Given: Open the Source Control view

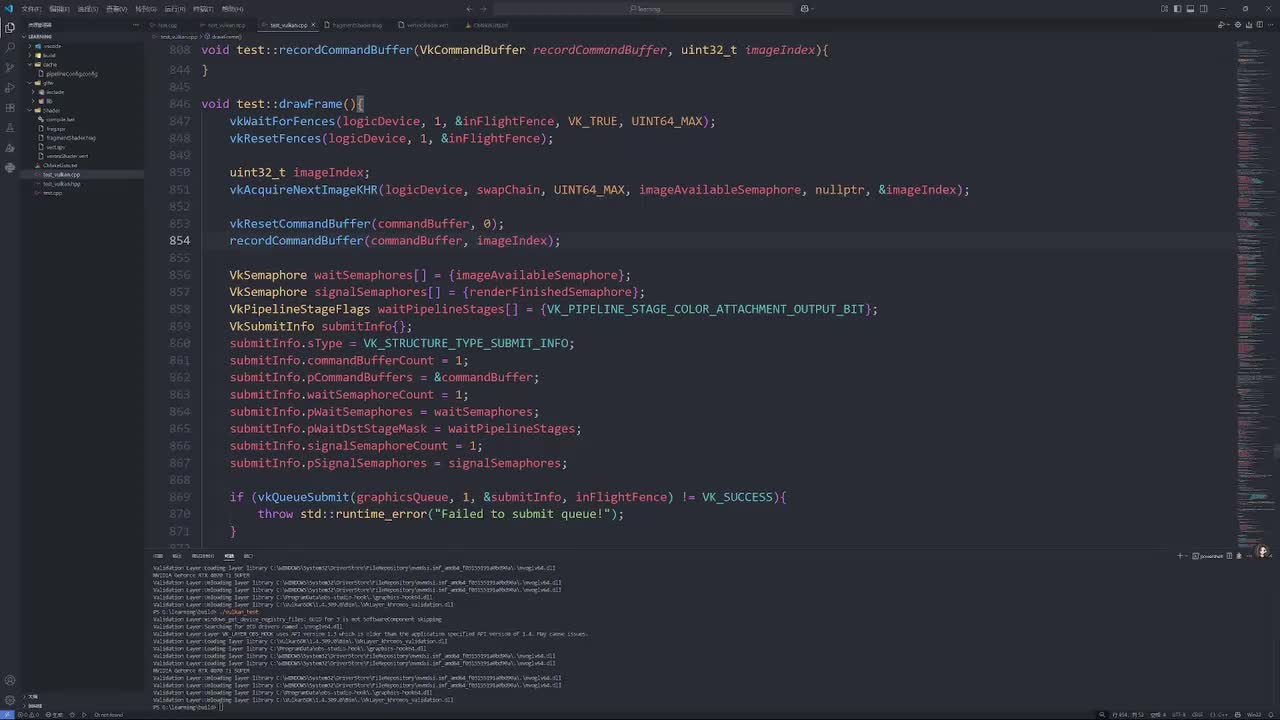Looking at the screenshot, I should 10,67.
